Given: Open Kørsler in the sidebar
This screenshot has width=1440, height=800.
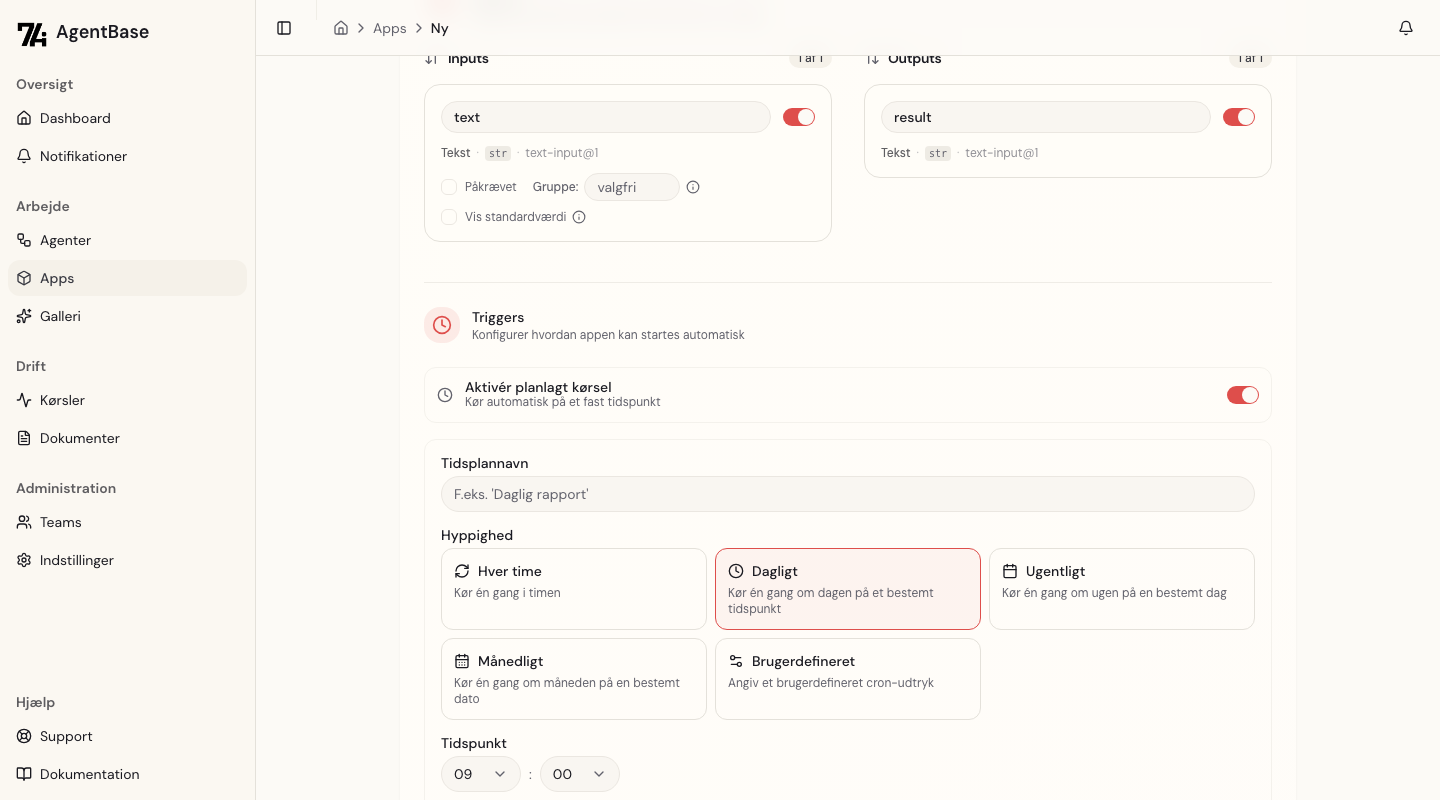Looking at the screenshot, I should [x=62, y=400].
